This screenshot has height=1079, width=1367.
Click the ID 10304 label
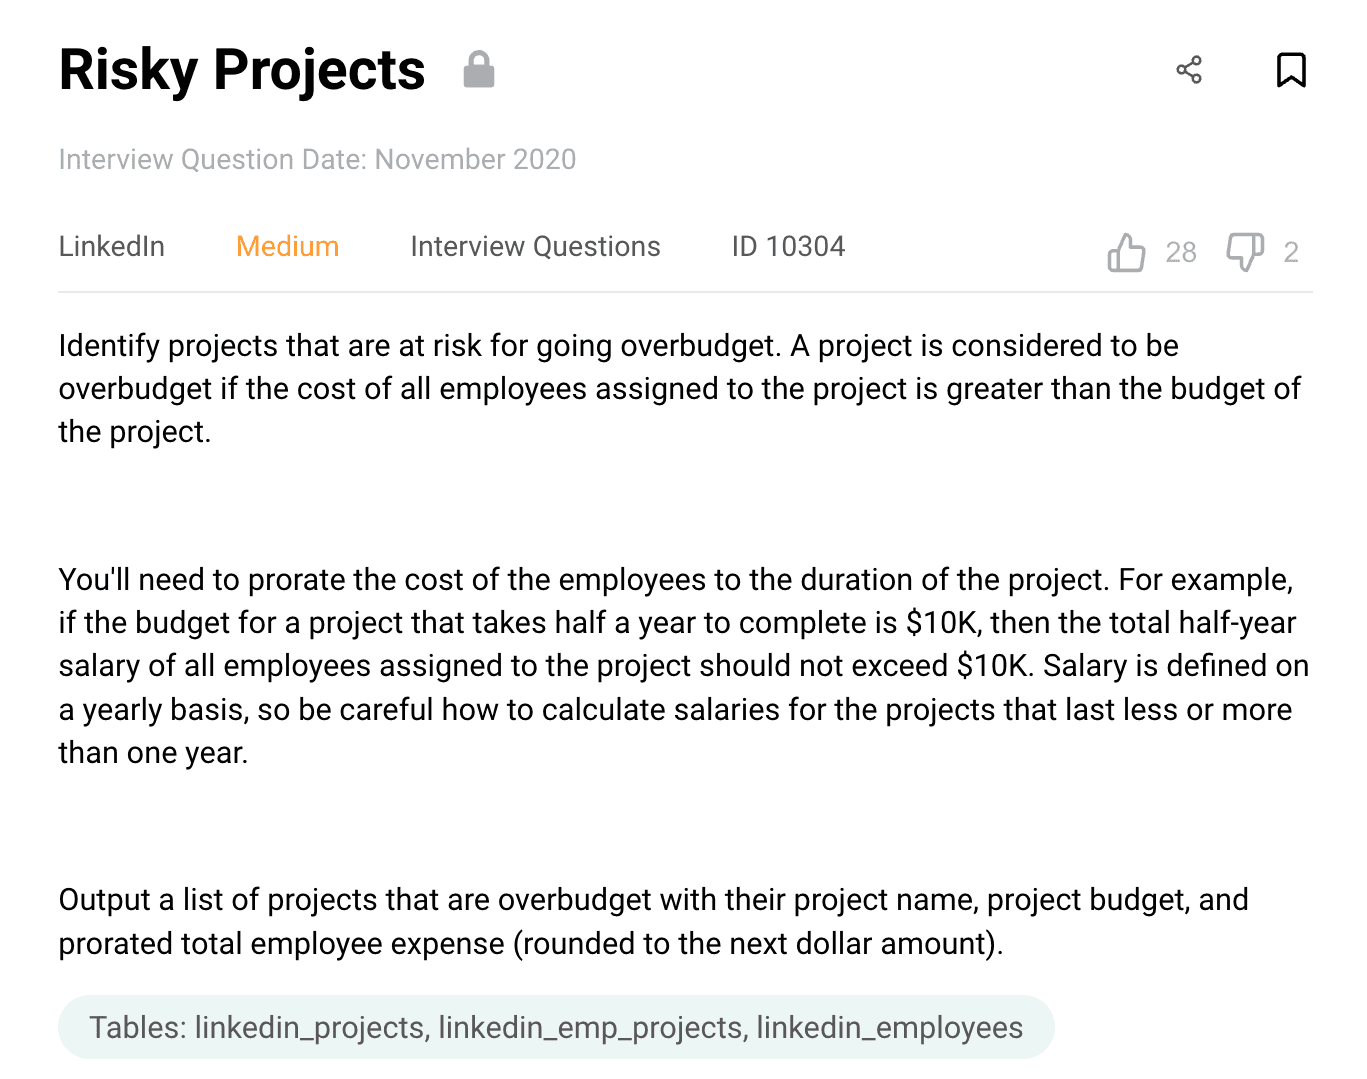click(x=788, y=247)
